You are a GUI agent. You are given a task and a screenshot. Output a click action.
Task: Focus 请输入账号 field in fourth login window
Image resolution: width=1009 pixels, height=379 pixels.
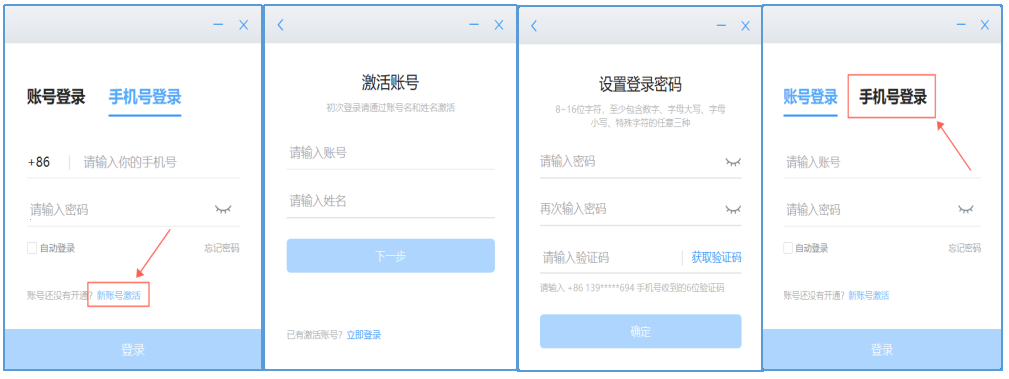click(882, 162)
